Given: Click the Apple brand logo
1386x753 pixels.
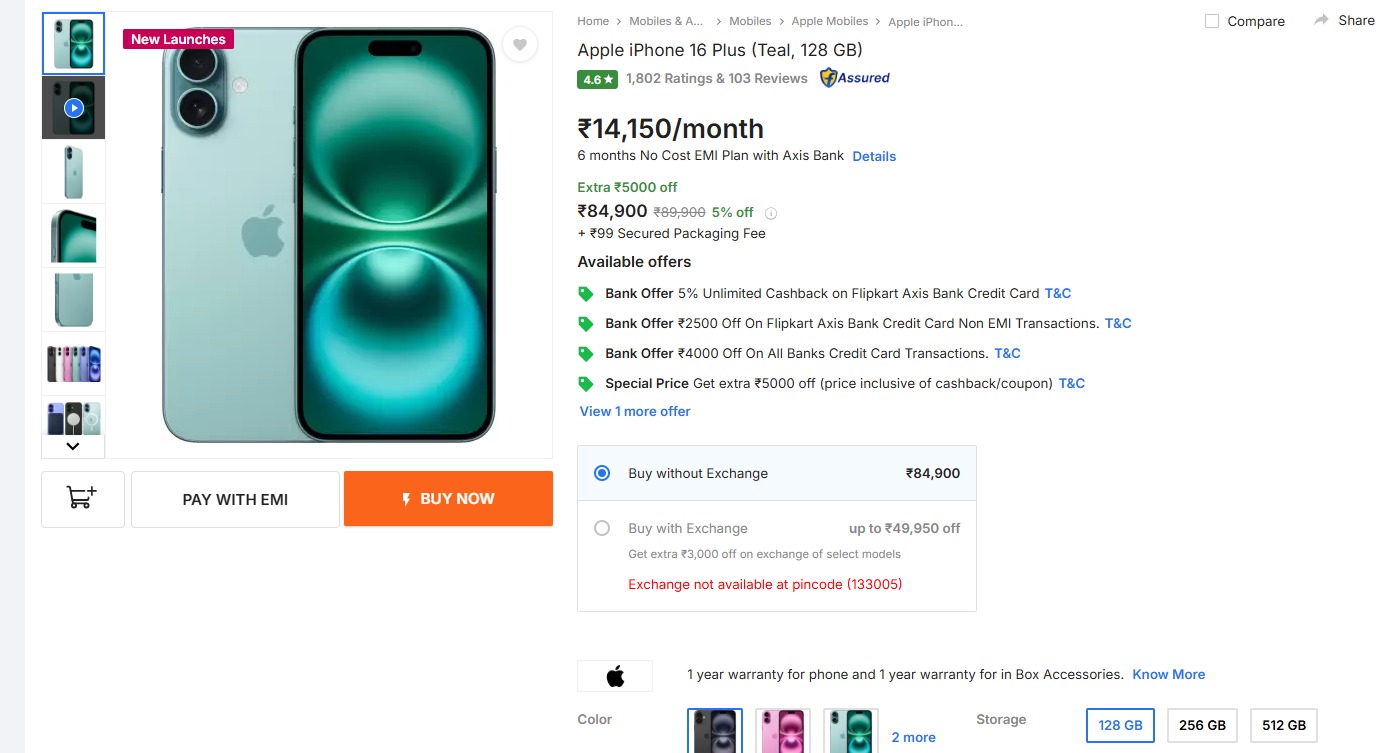Looking at the screenshot, I should click(615, 676).
